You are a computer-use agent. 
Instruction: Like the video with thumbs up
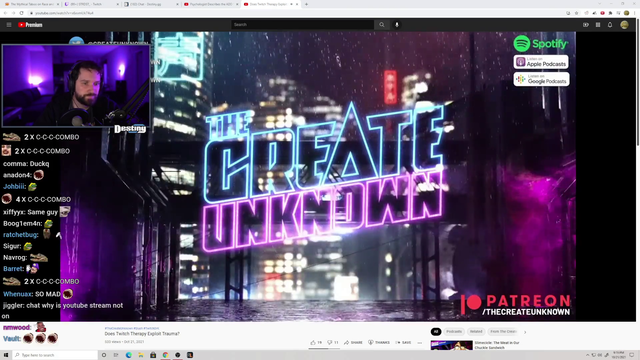[316, 342]
